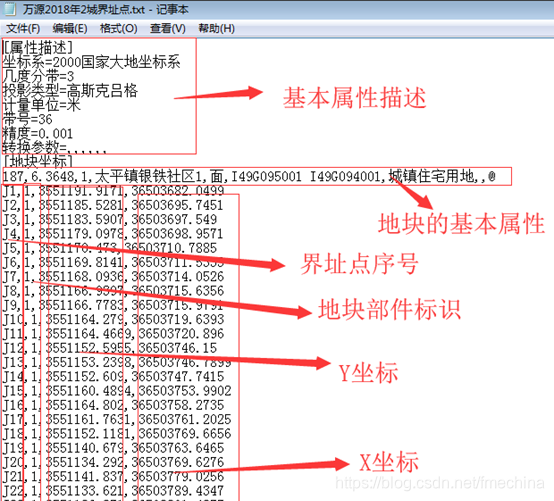This screenshot has width=554, height=501.
Task: Click the line 几度分带=3
Action: pyautogui.click(x=38, y=76)
